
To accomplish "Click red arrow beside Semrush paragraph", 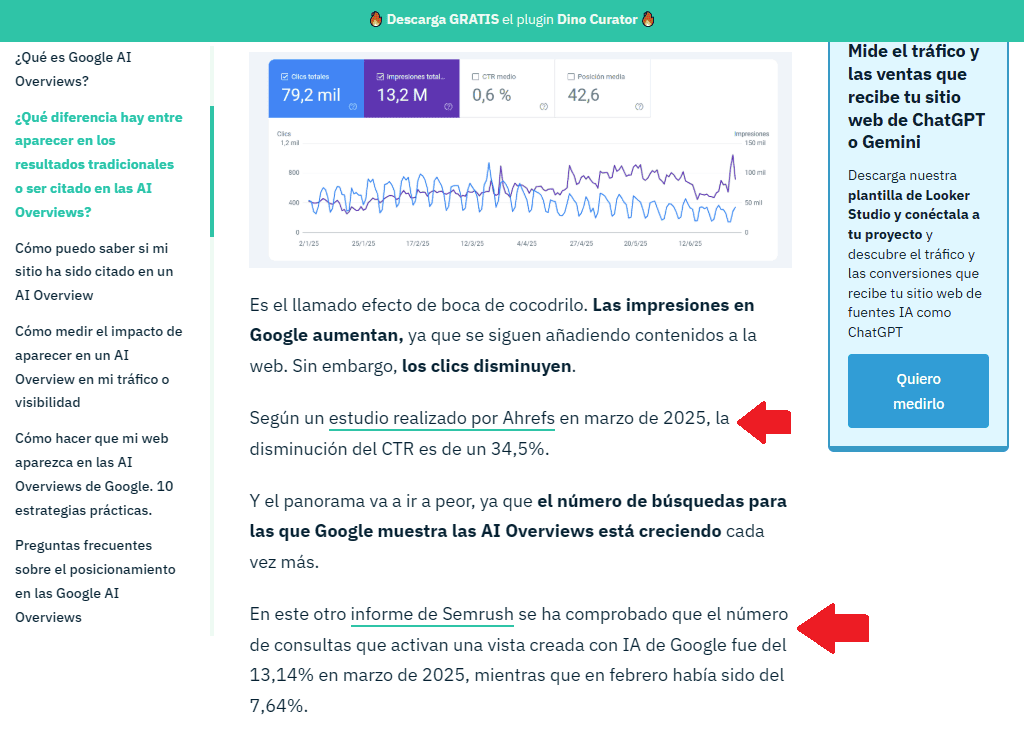I will pyautogui.click(x=838, y=628).
